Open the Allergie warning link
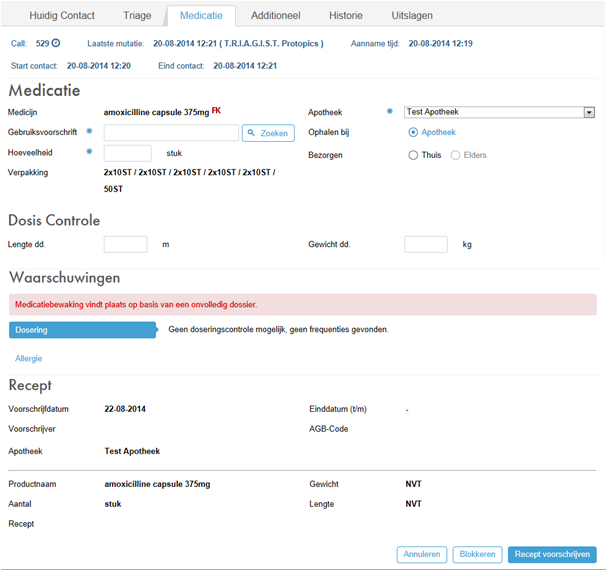Image resolution: width=610 pixels, height=574 pixels. click(28, 358)
